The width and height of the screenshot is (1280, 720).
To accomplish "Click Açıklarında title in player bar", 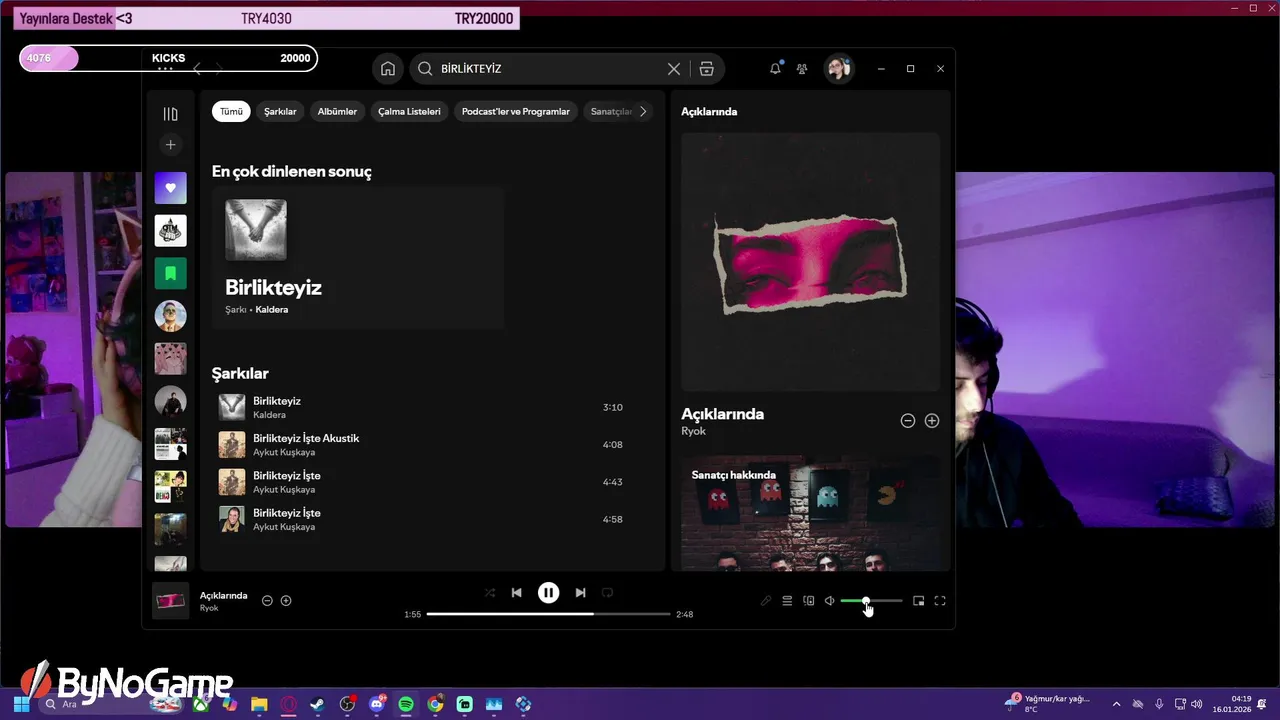I will click(x=223, y=595).
